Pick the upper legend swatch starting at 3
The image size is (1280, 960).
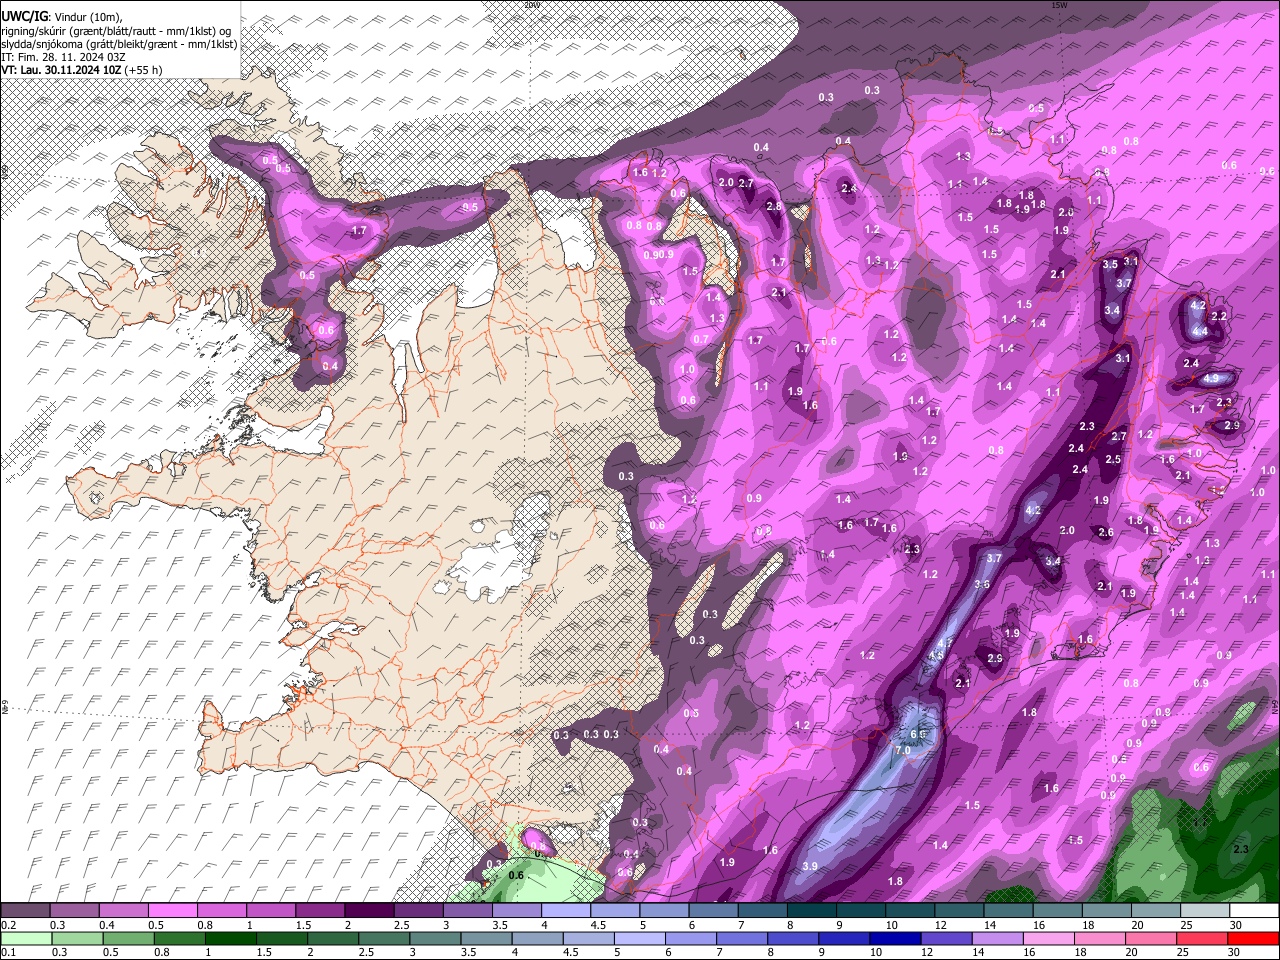tap(468, 911)
